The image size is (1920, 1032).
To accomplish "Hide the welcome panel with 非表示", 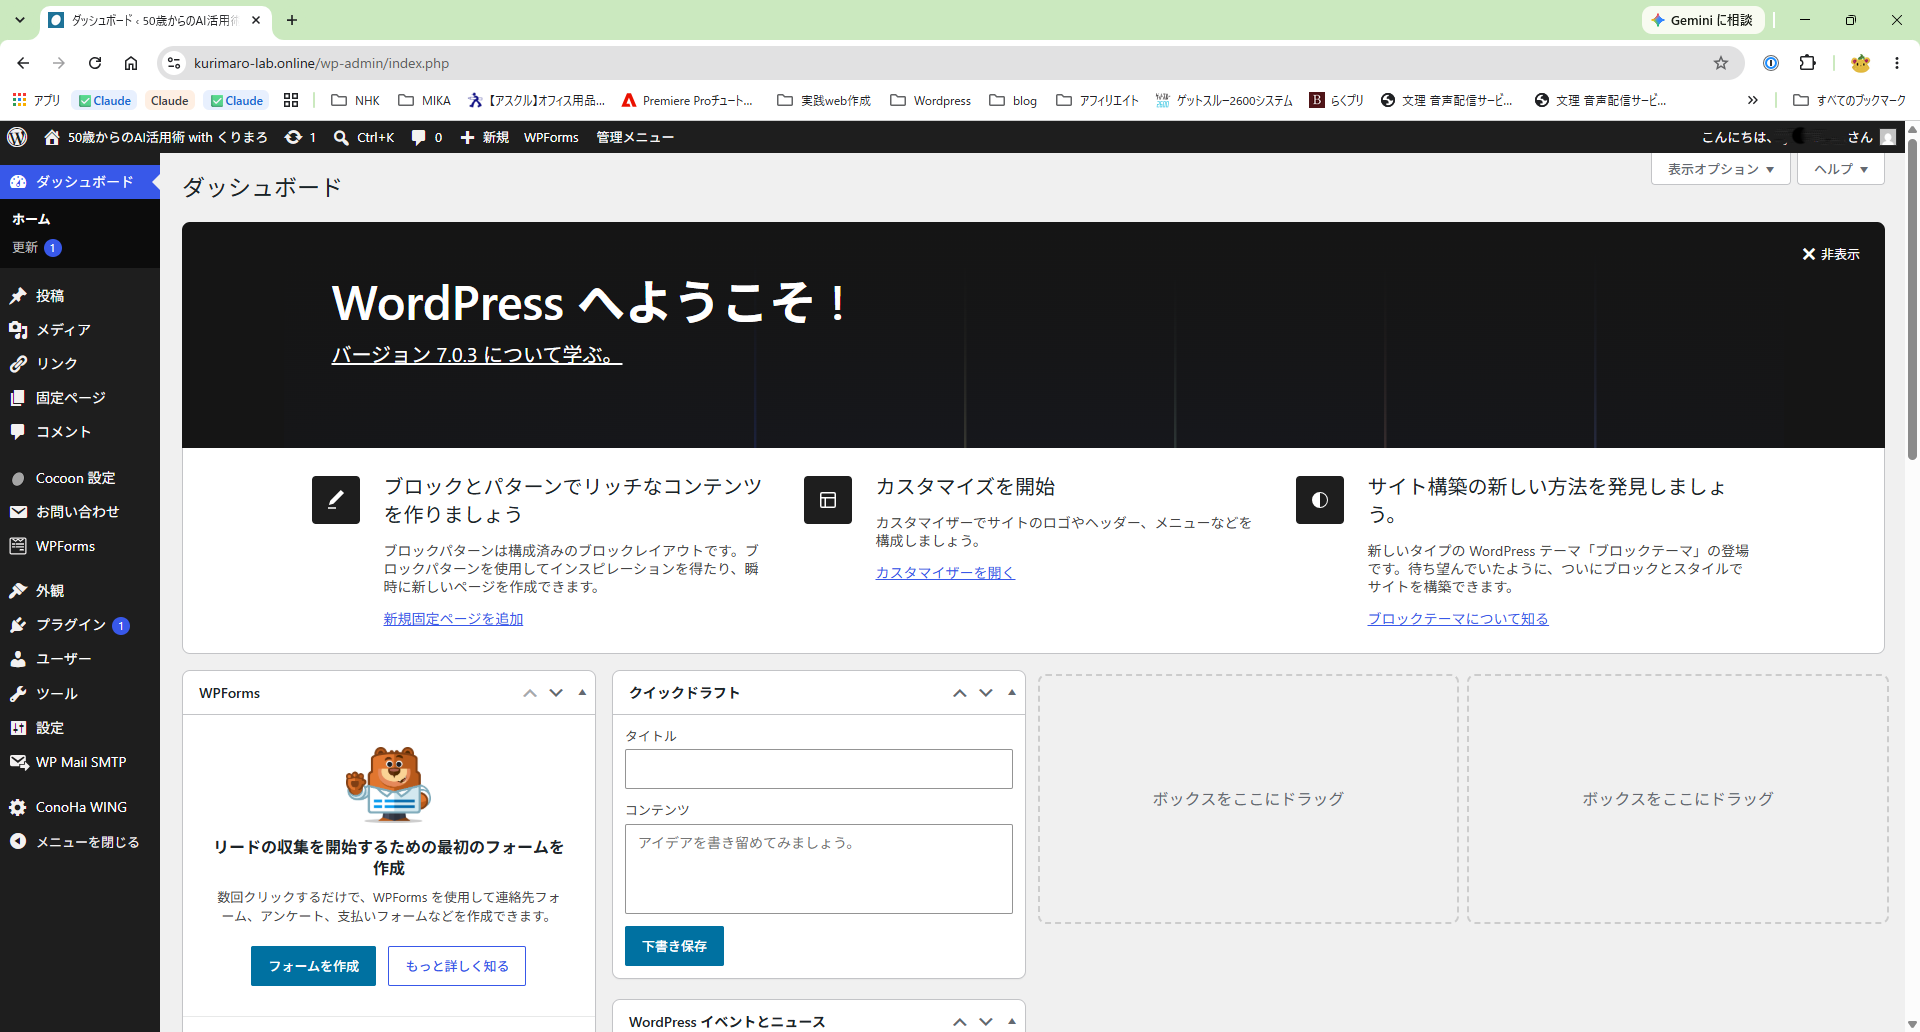I will pyautogui.click(x=1831, y=254).
